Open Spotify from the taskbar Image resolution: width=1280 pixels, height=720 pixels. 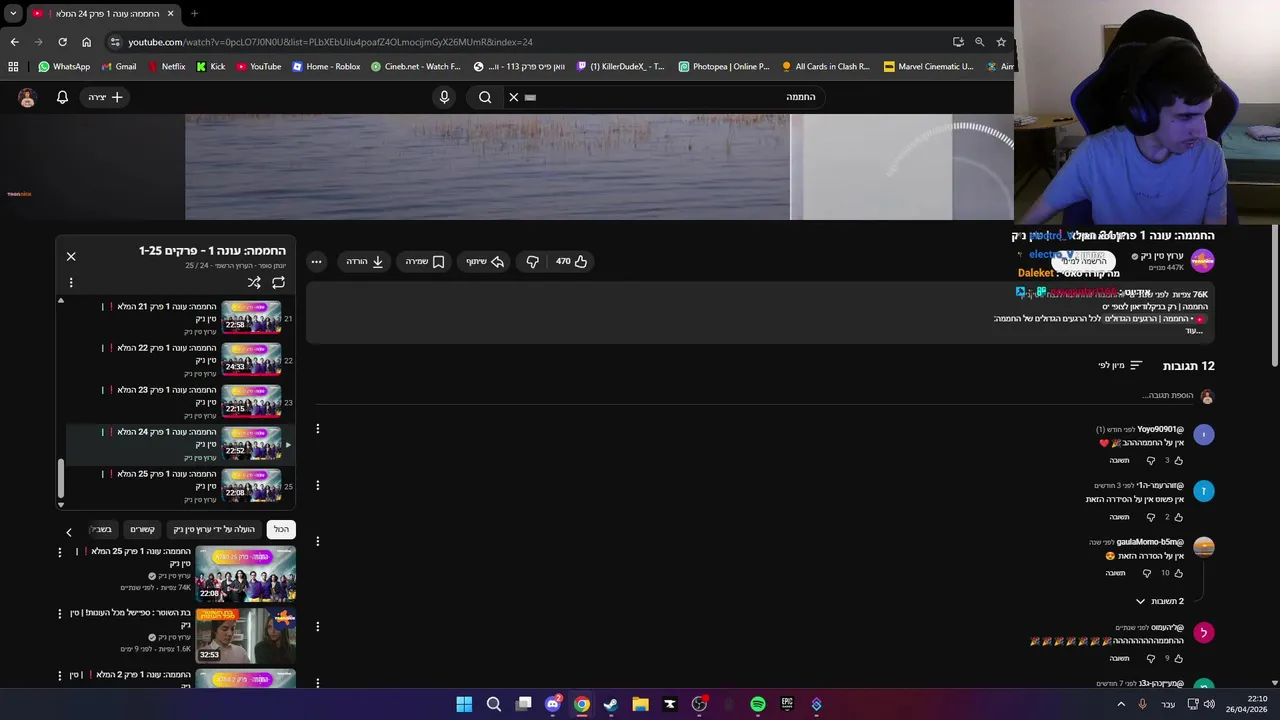[x=758, y=704]
